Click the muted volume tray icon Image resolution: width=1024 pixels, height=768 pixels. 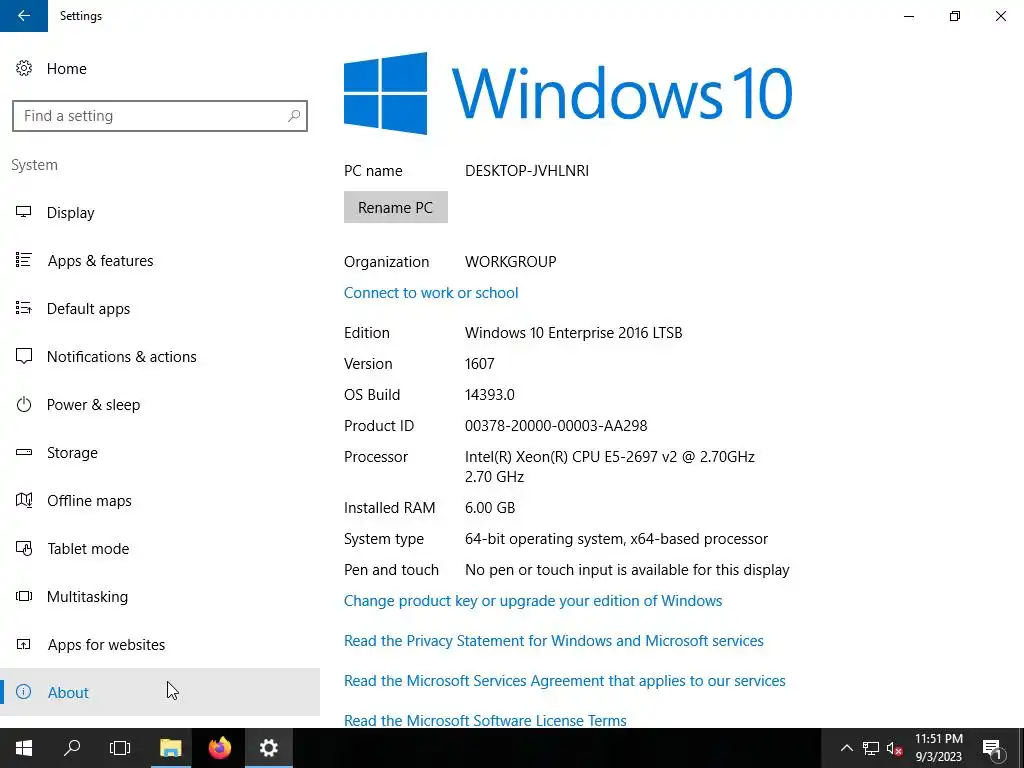895,748
